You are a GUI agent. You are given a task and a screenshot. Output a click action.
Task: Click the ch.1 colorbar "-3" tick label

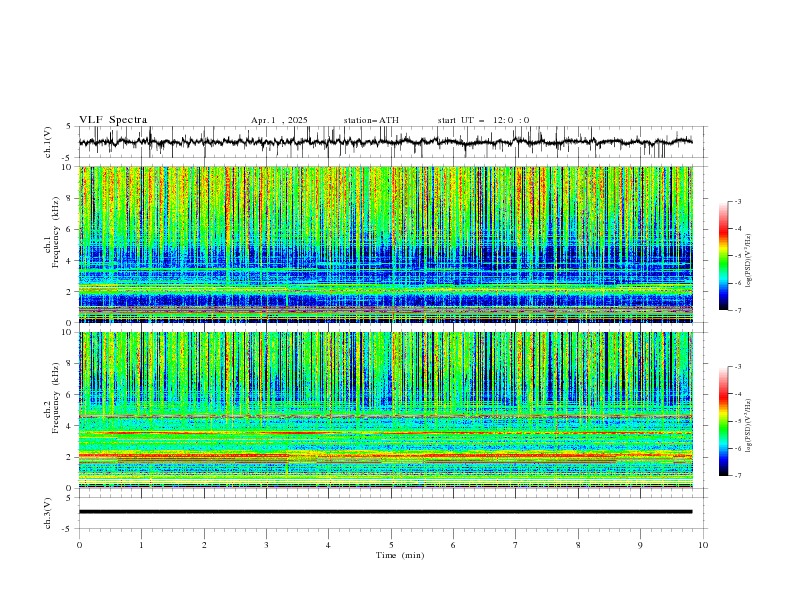point(738,201)
